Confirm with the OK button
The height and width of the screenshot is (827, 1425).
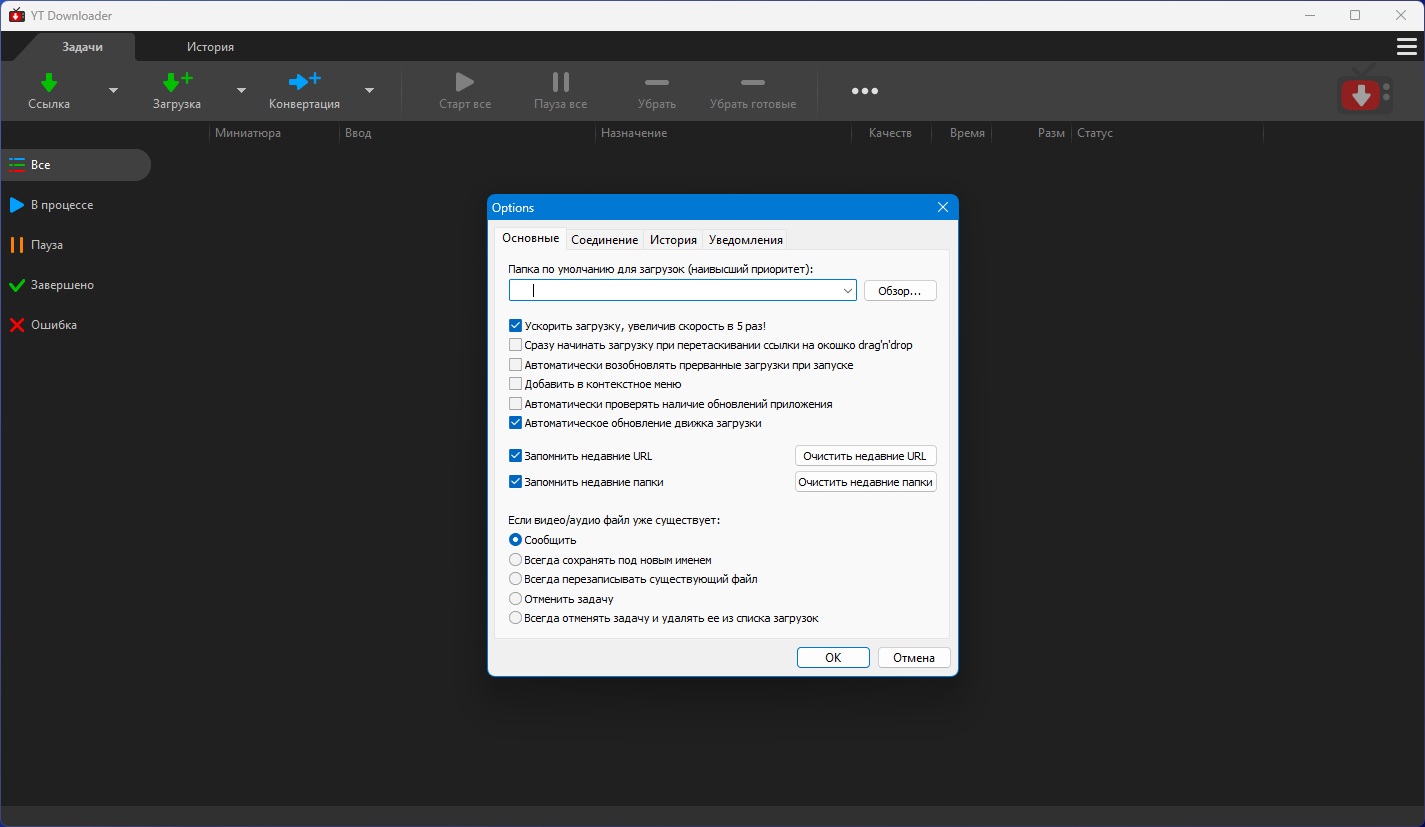click(x=833, y=658)
